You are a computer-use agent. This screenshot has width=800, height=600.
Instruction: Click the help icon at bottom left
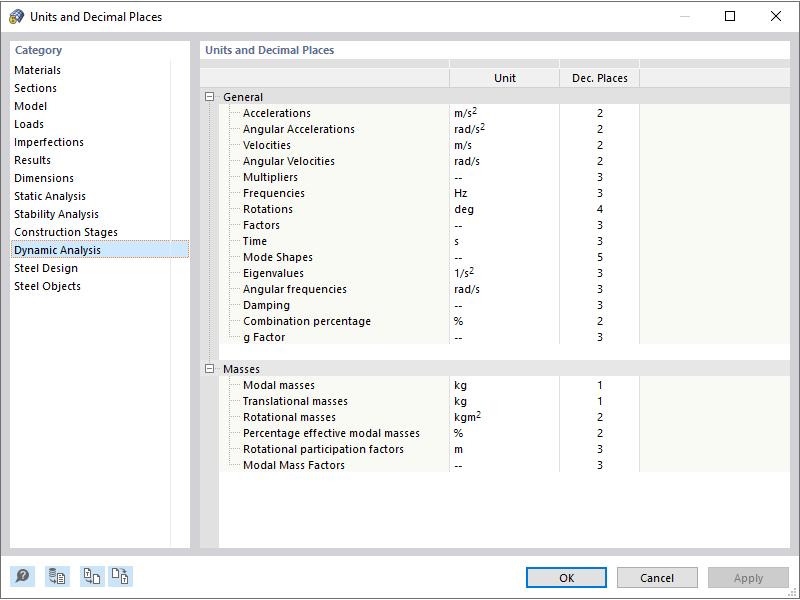[22, 576]
